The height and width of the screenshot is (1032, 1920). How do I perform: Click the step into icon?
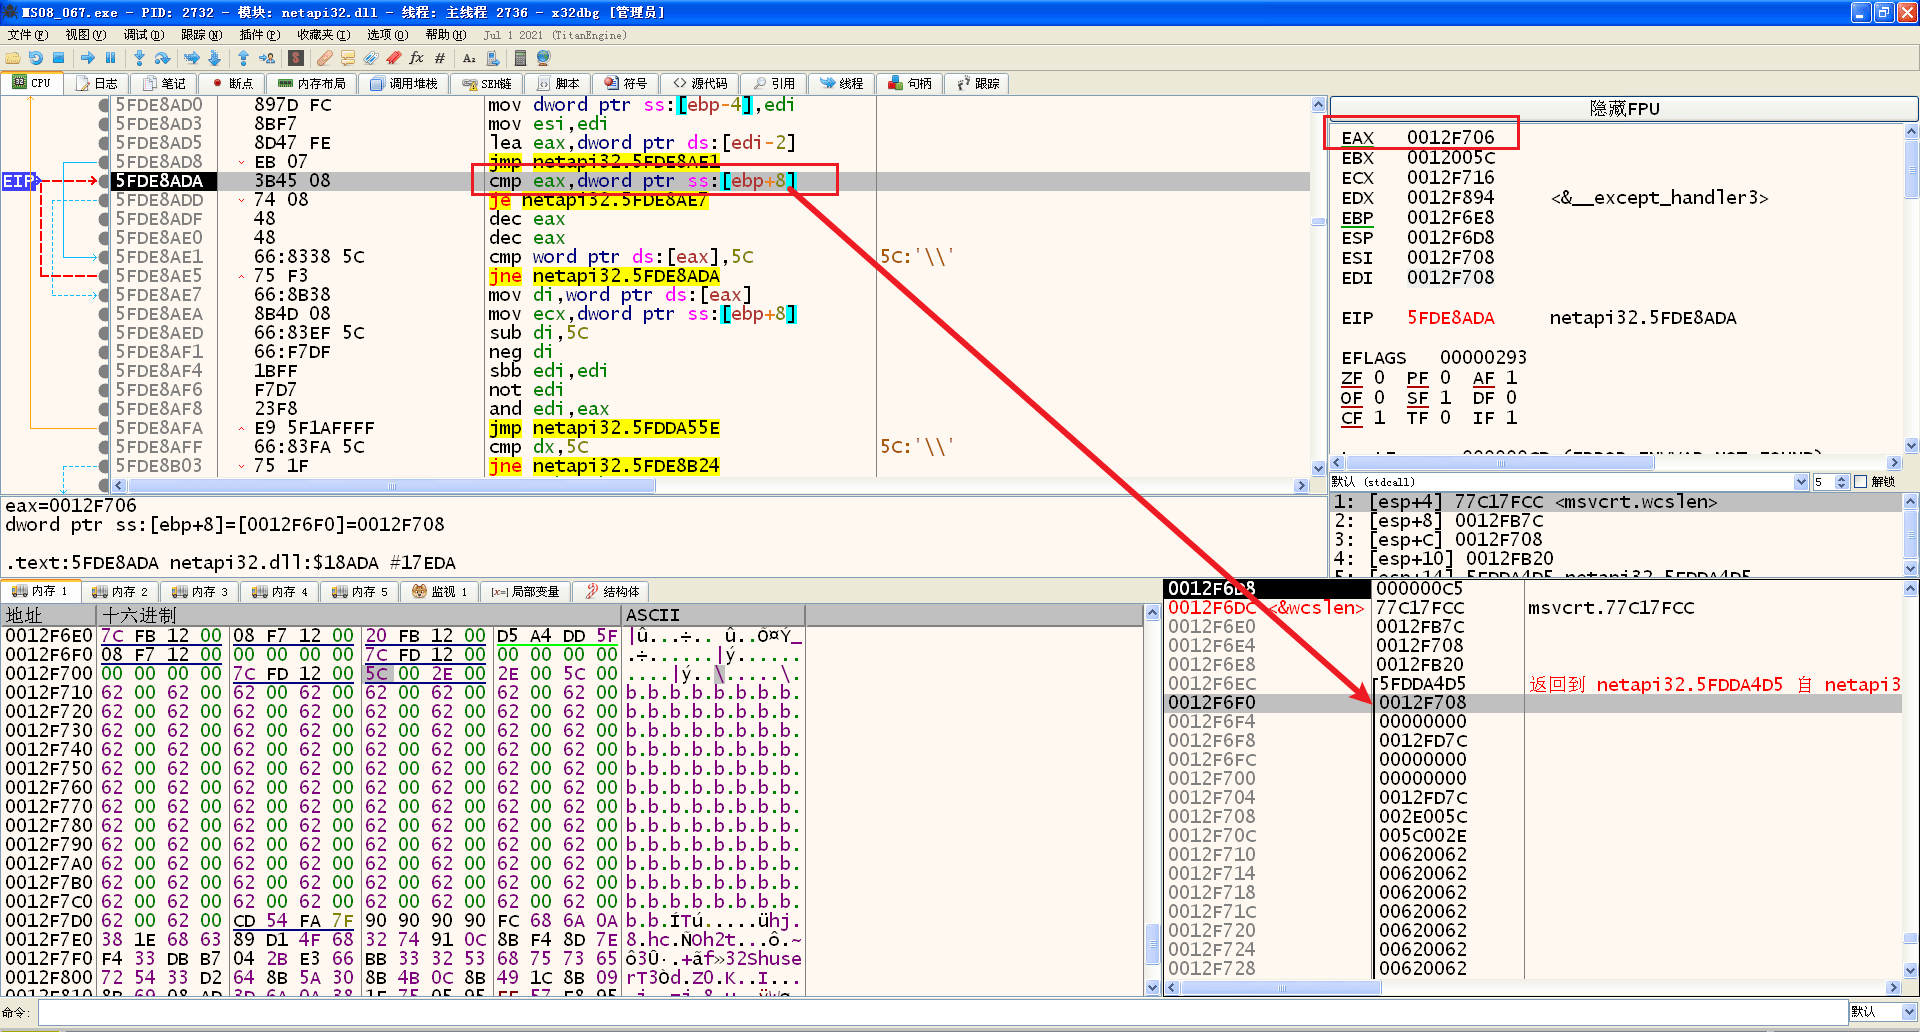tap(139, 58)
